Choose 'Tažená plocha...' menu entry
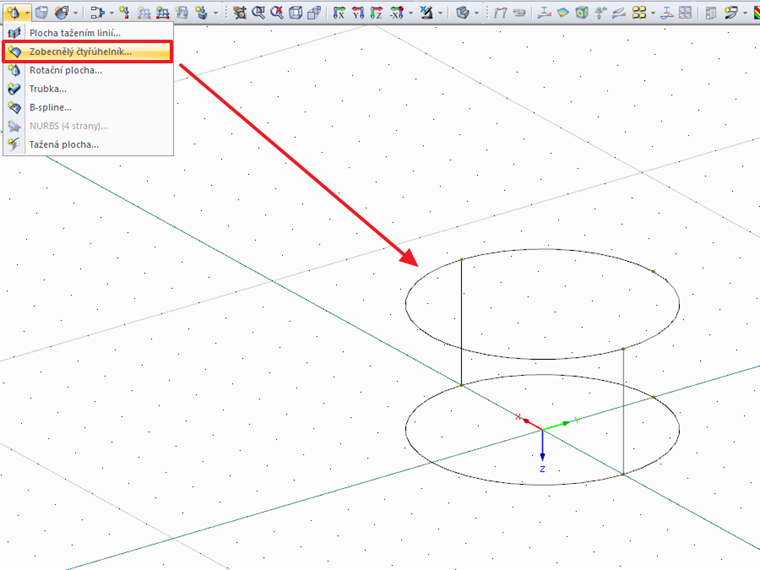Image resolution: width=760 pixels, height=570 pixels. [88, 144]
